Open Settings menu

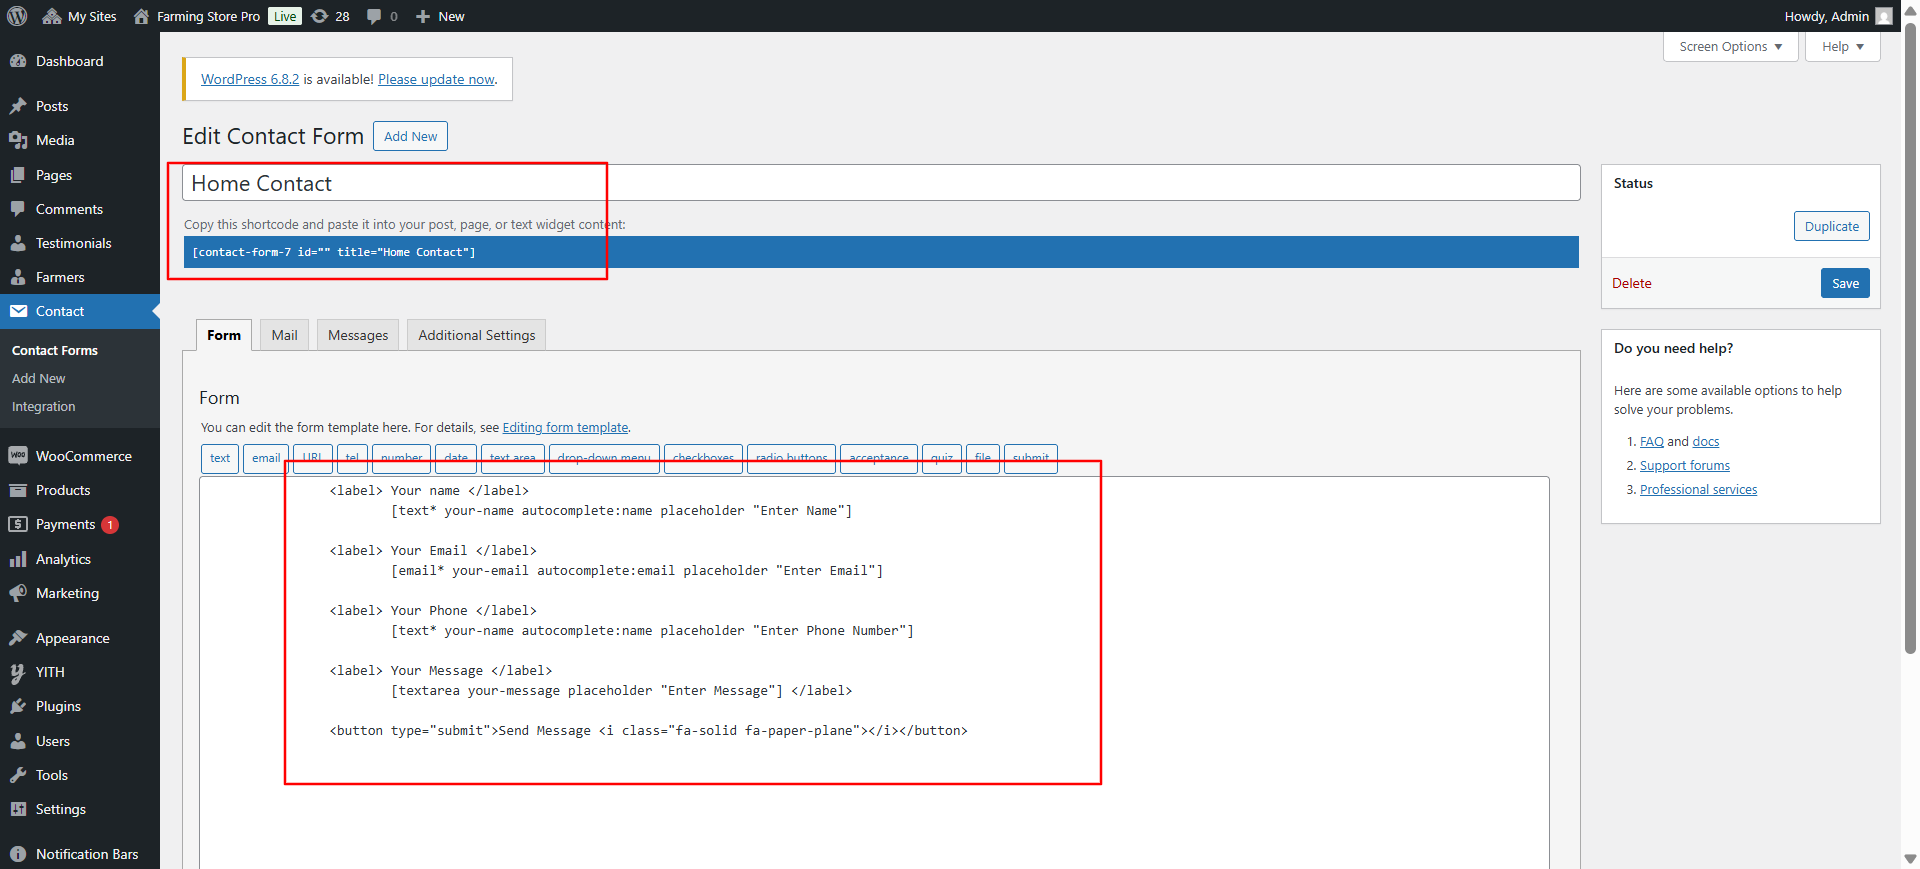(x=80, y=809)
